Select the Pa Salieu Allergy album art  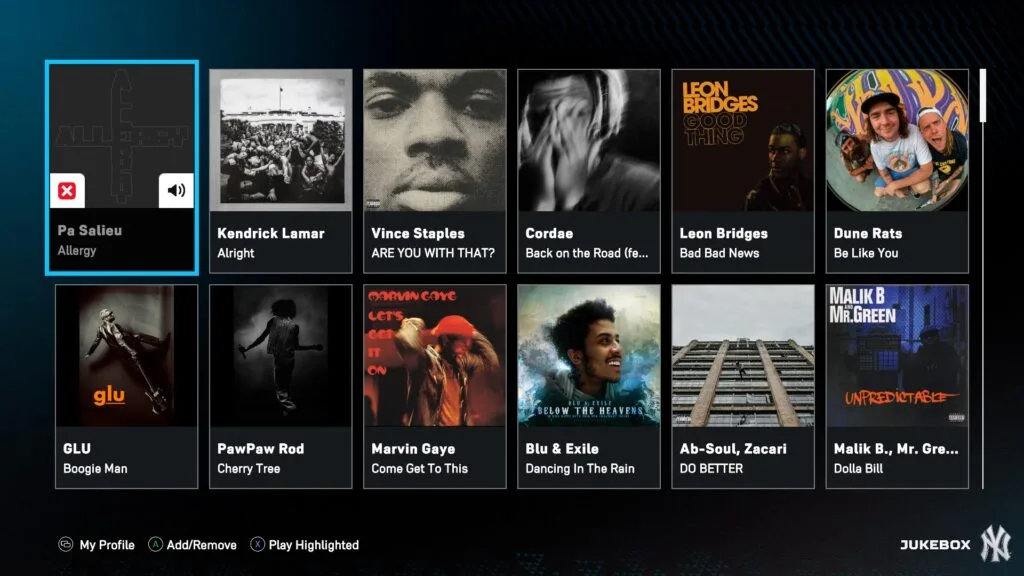click(122, 137)
